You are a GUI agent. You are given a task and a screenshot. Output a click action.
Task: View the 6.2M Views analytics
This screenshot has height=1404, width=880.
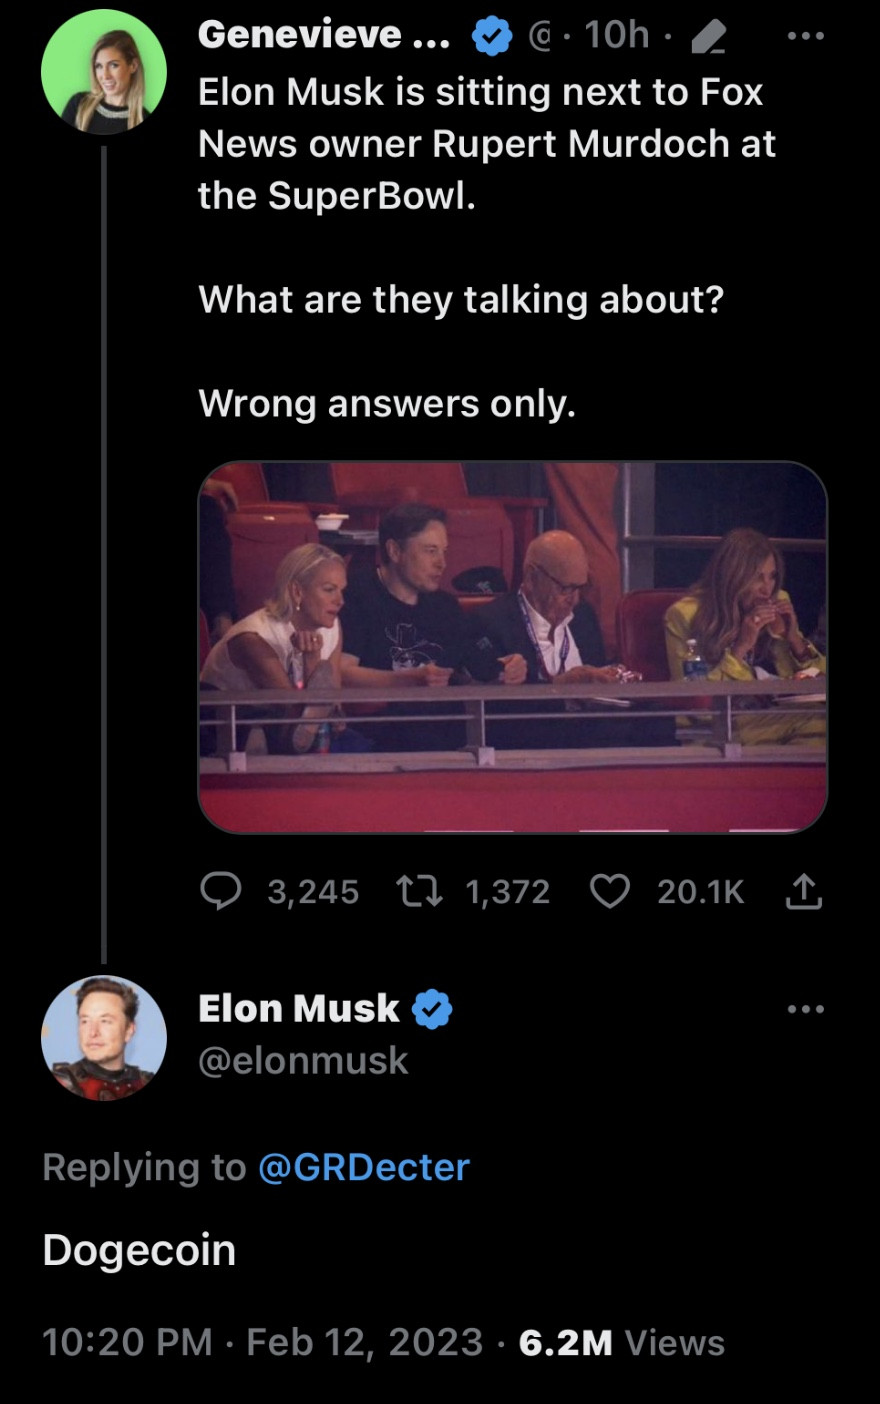pos(621,1342)
